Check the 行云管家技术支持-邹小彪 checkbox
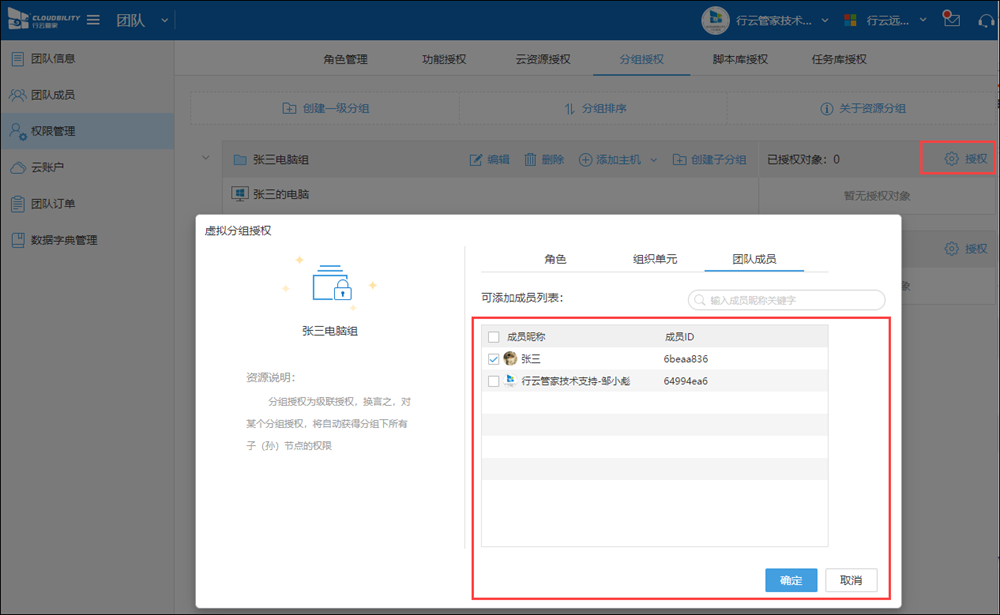Screen dimensions: 1000x615 pyautogui.click(x=494, y=382)
